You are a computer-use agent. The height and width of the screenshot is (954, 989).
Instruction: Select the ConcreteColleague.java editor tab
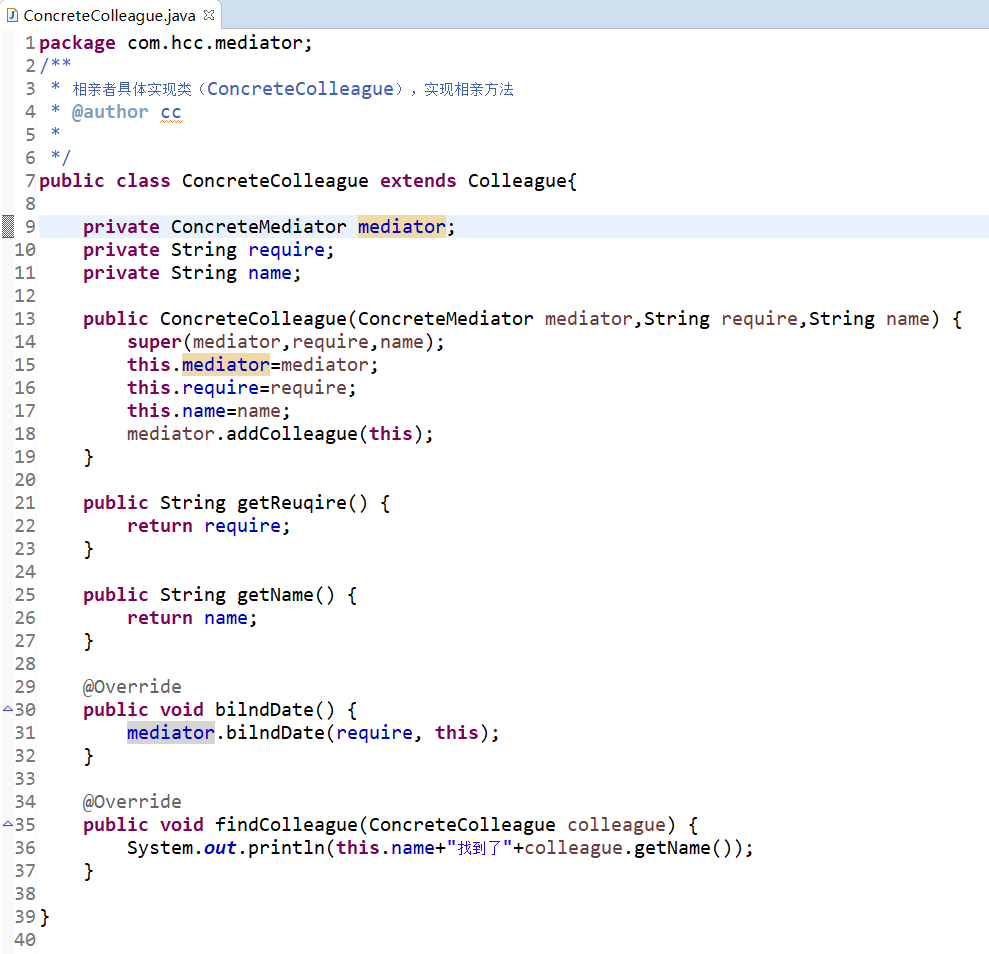click(110, 15)
